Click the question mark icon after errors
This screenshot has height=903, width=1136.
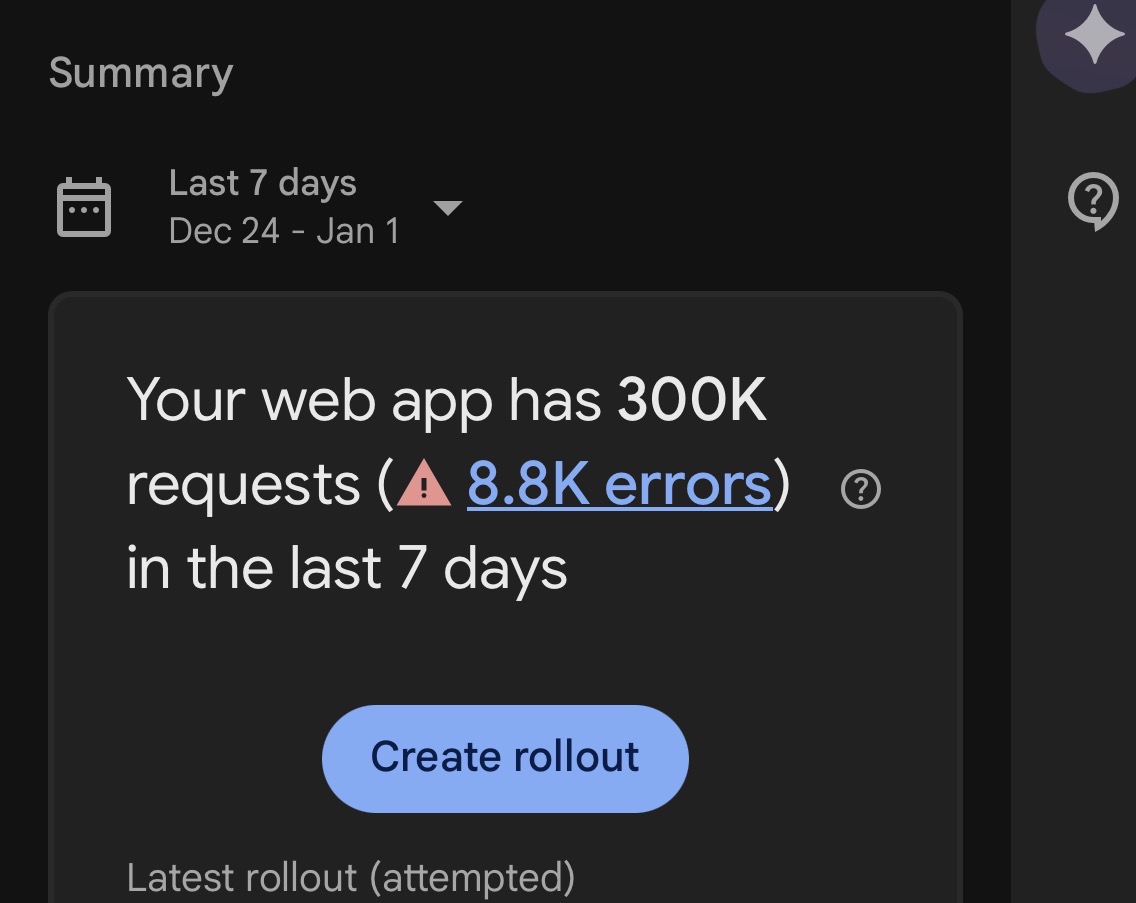(860, 490)
